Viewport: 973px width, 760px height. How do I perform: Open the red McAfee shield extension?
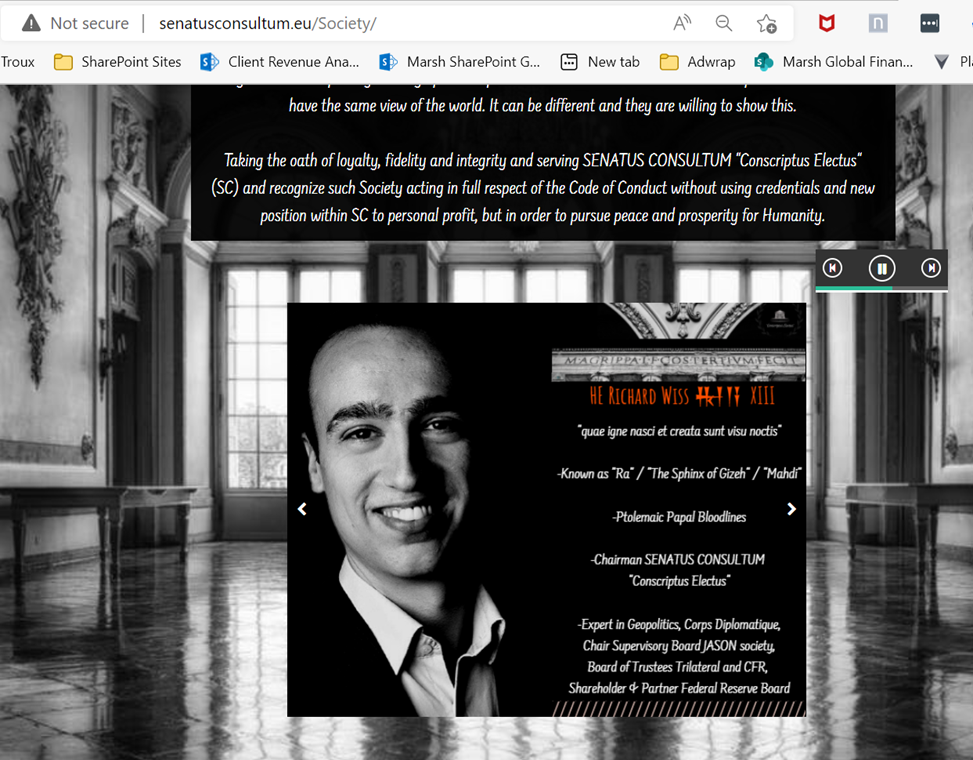click(827, 24)
